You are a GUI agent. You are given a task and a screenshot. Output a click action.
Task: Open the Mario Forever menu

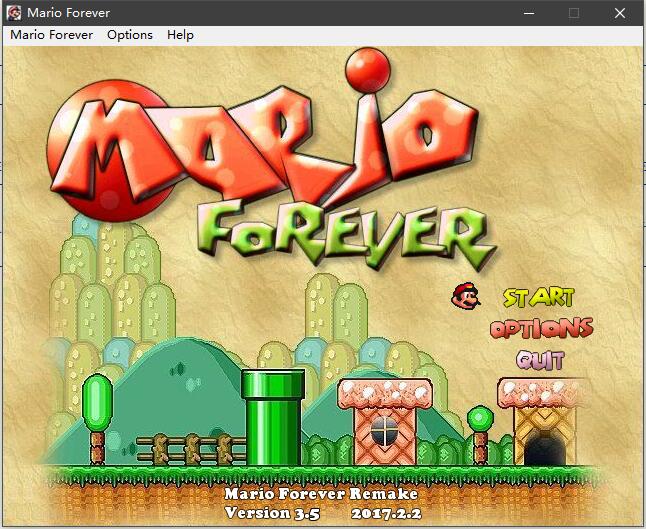click(51, 35)
